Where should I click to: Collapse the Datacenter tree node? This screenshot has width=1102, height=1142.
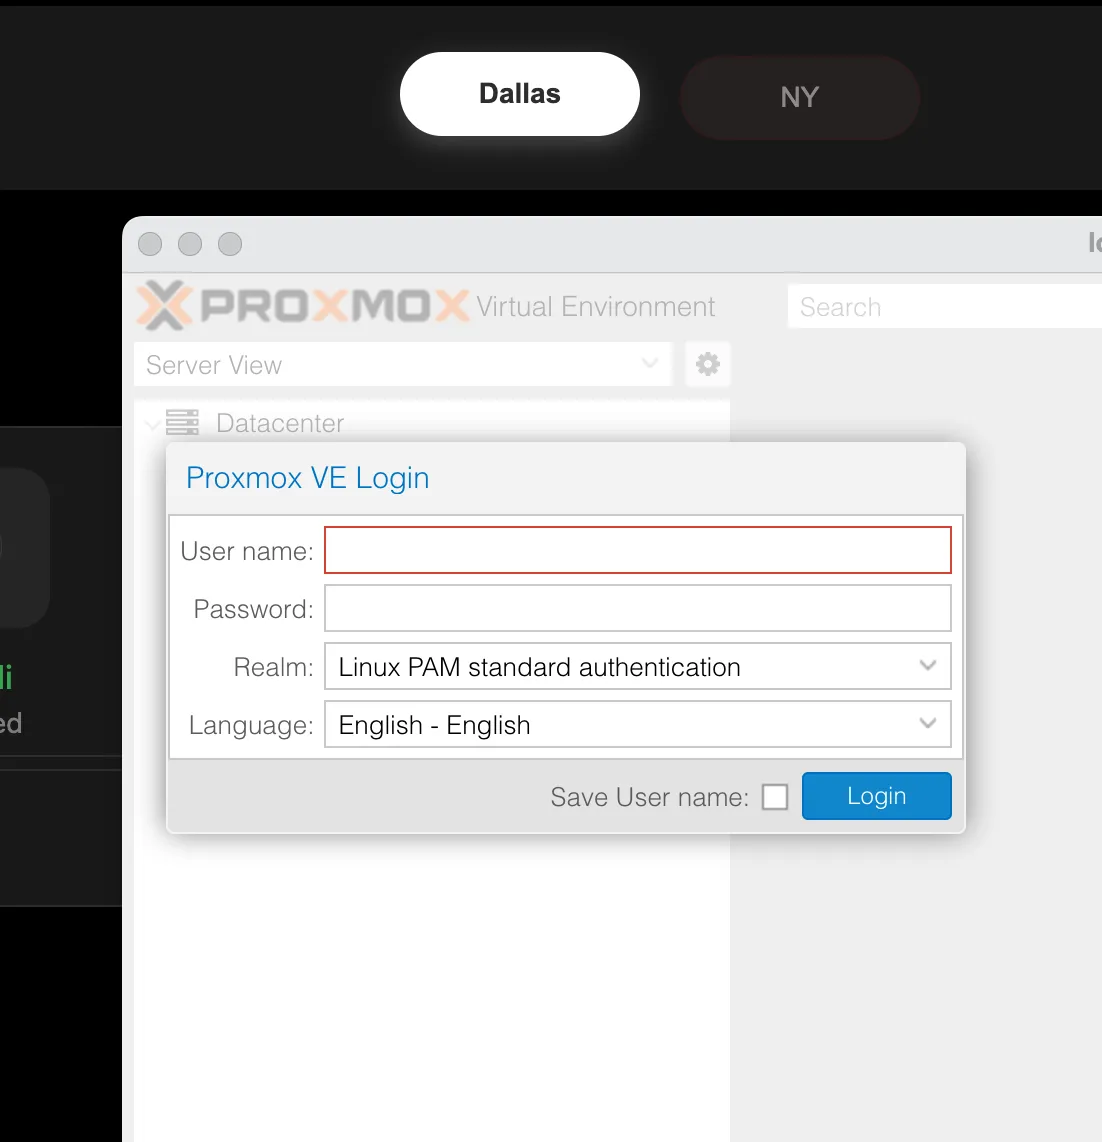(x=151, y=423)
